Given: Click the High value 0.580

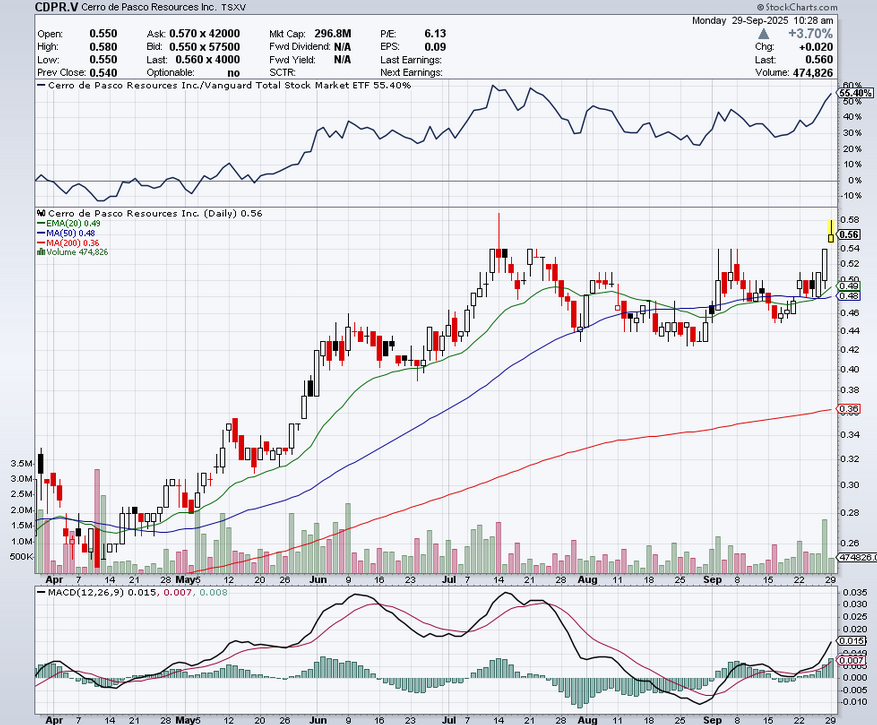Looking at the screenshot, I should tap(103, 47).
